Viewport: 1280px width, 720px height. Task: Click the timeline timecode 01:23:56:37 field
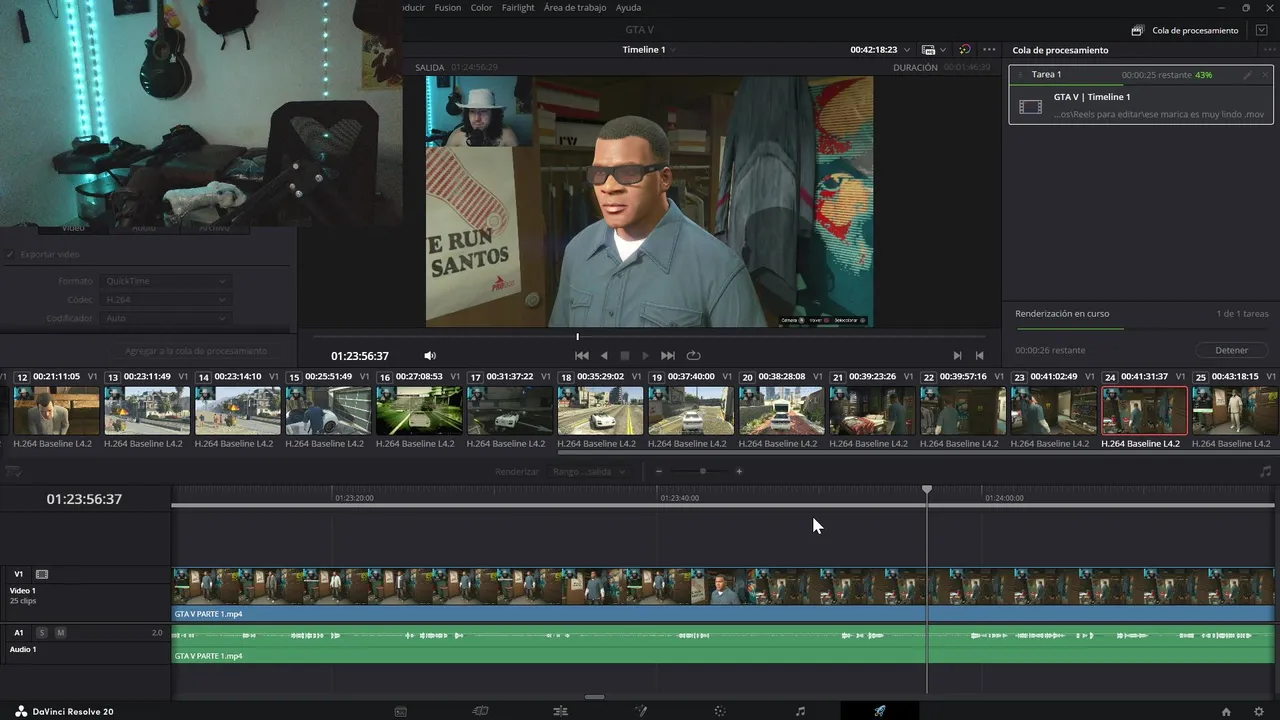click(85, 499)
